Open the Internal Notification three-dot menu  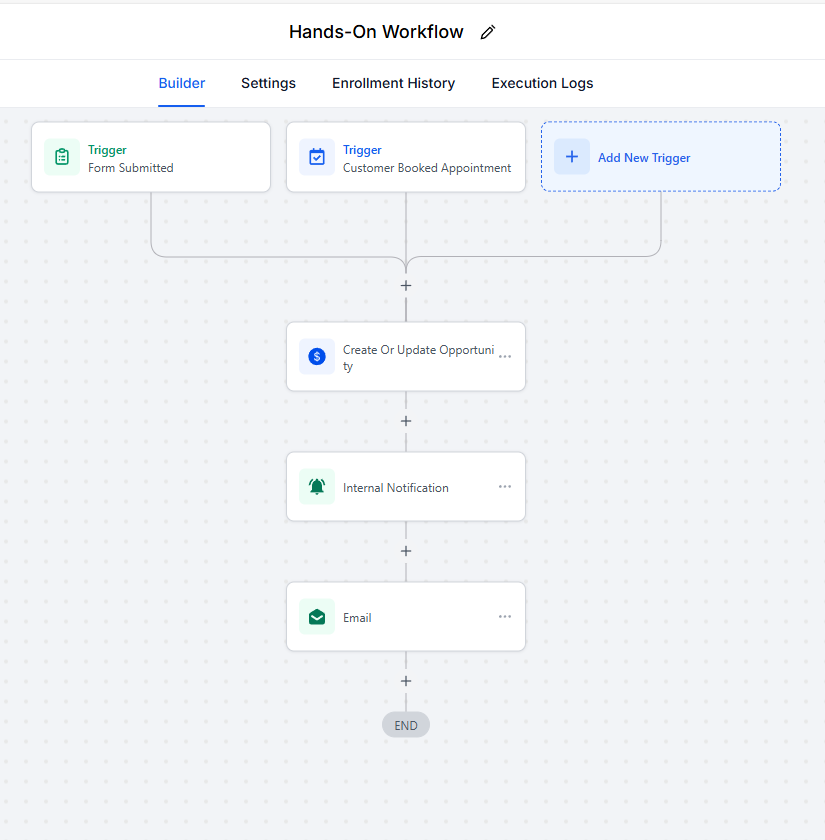coord(505,487)
